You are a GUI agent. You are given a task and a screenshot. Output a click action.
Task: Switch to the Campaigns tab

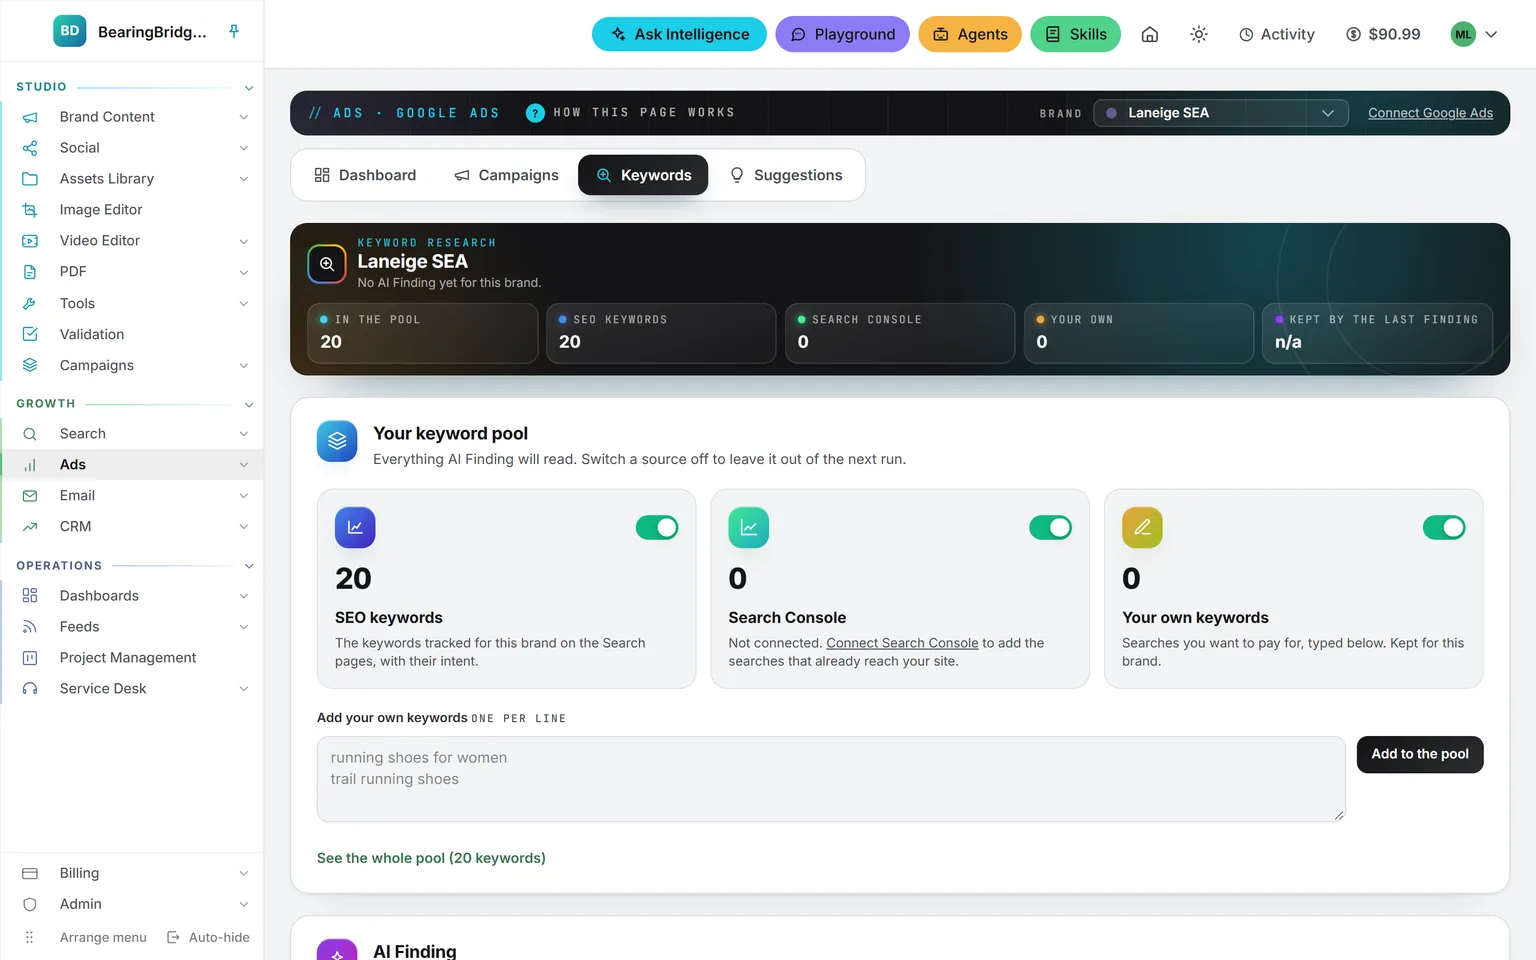pos(506,175)
